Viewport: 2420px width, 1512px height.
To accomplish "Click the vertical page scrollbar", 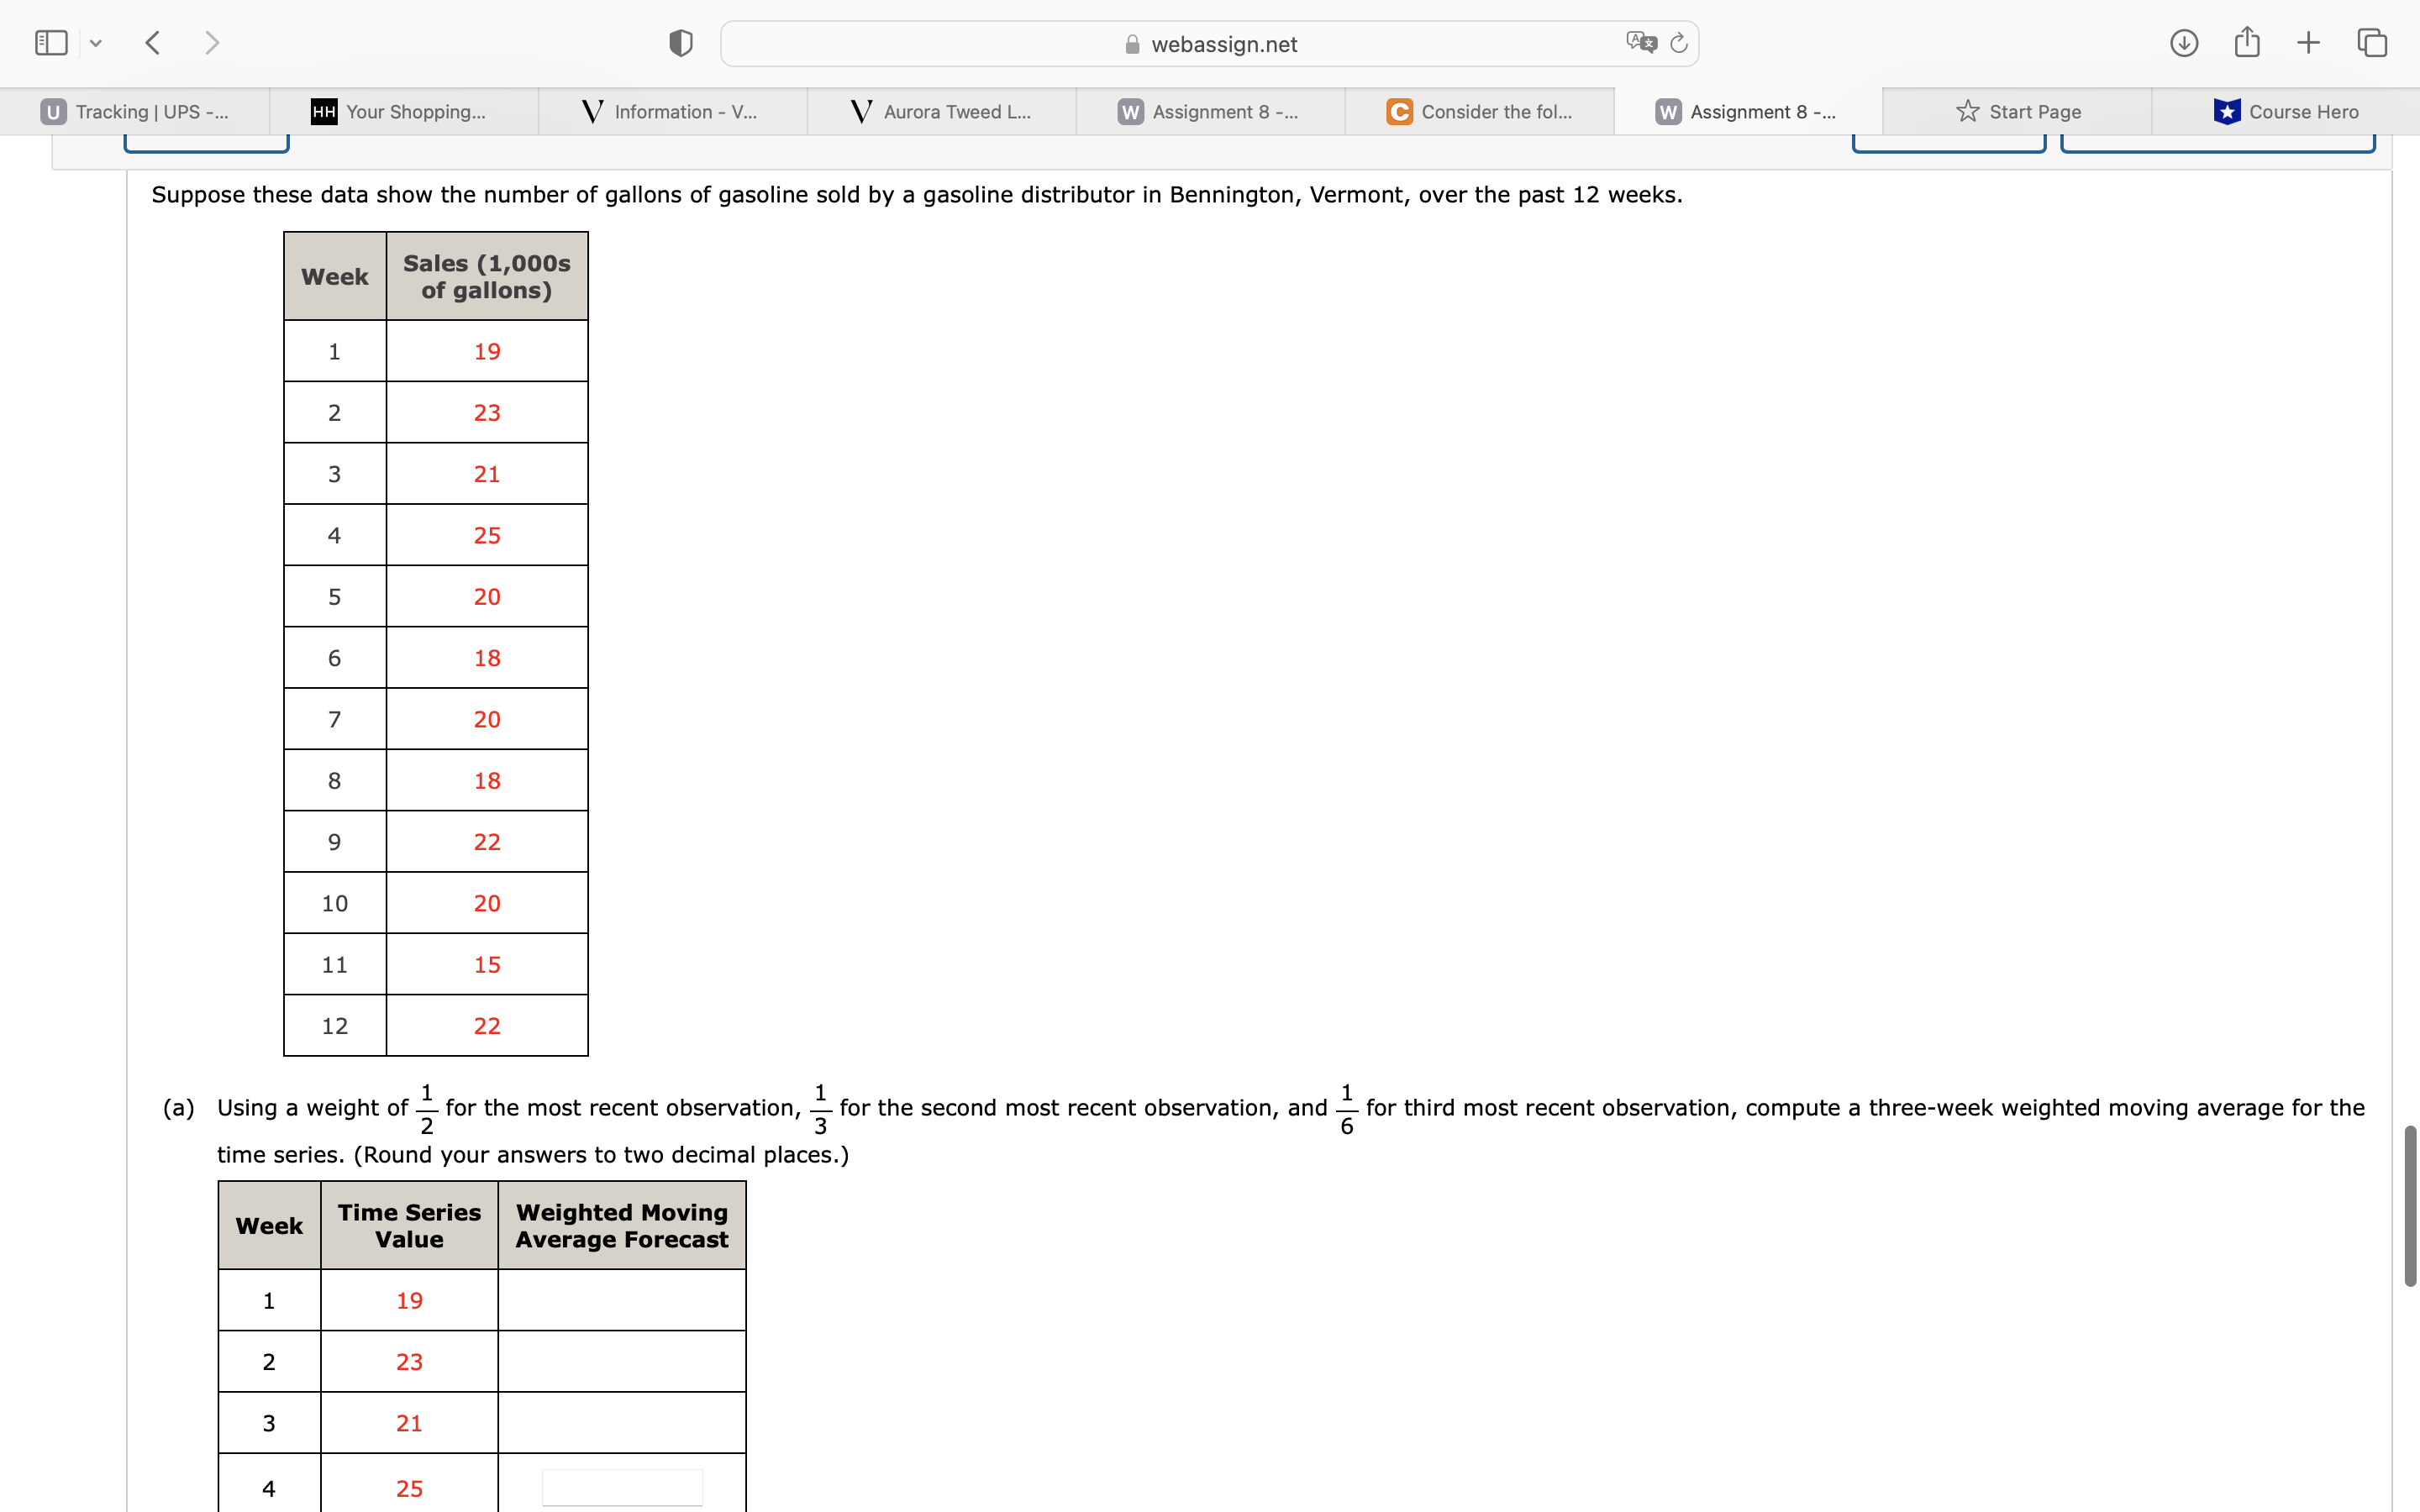I will pyautogui.click(x=2410, y=1205).
